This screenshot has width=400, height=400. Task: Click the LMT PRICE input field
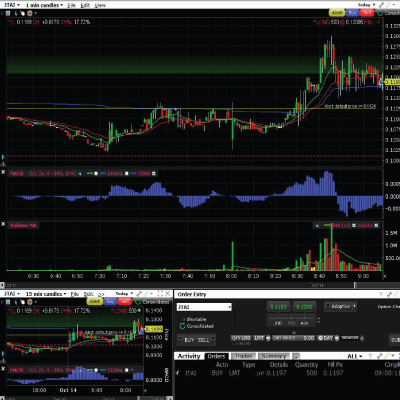click(x=293, y=338)
